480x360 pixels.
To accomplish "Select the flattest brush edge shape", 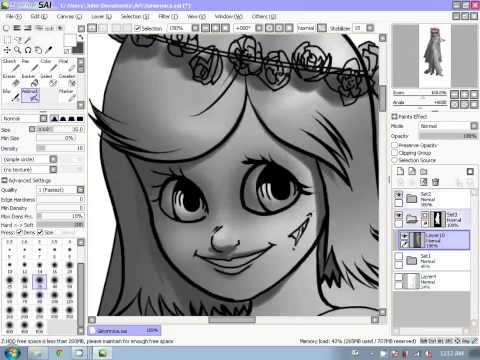I will point(80,118).
